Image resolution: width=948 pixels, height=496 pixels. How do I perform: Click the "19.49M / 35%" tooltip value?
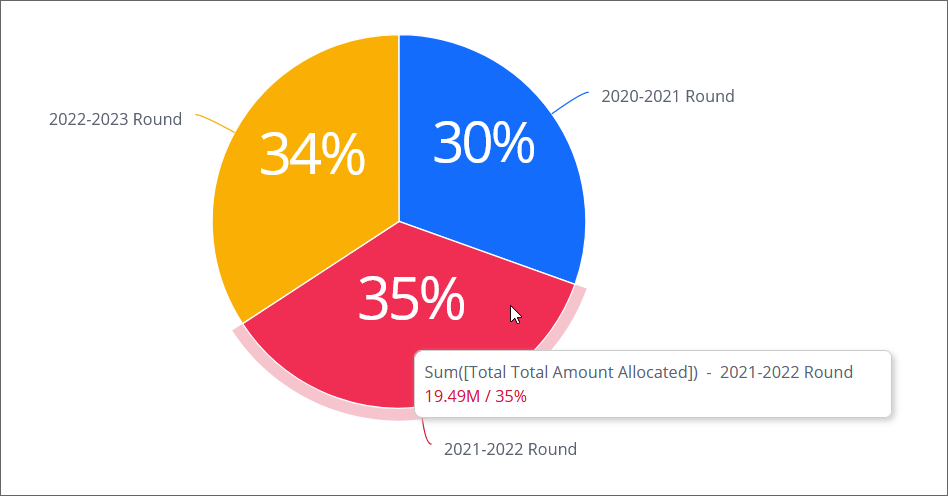click(x=476, y=396)
